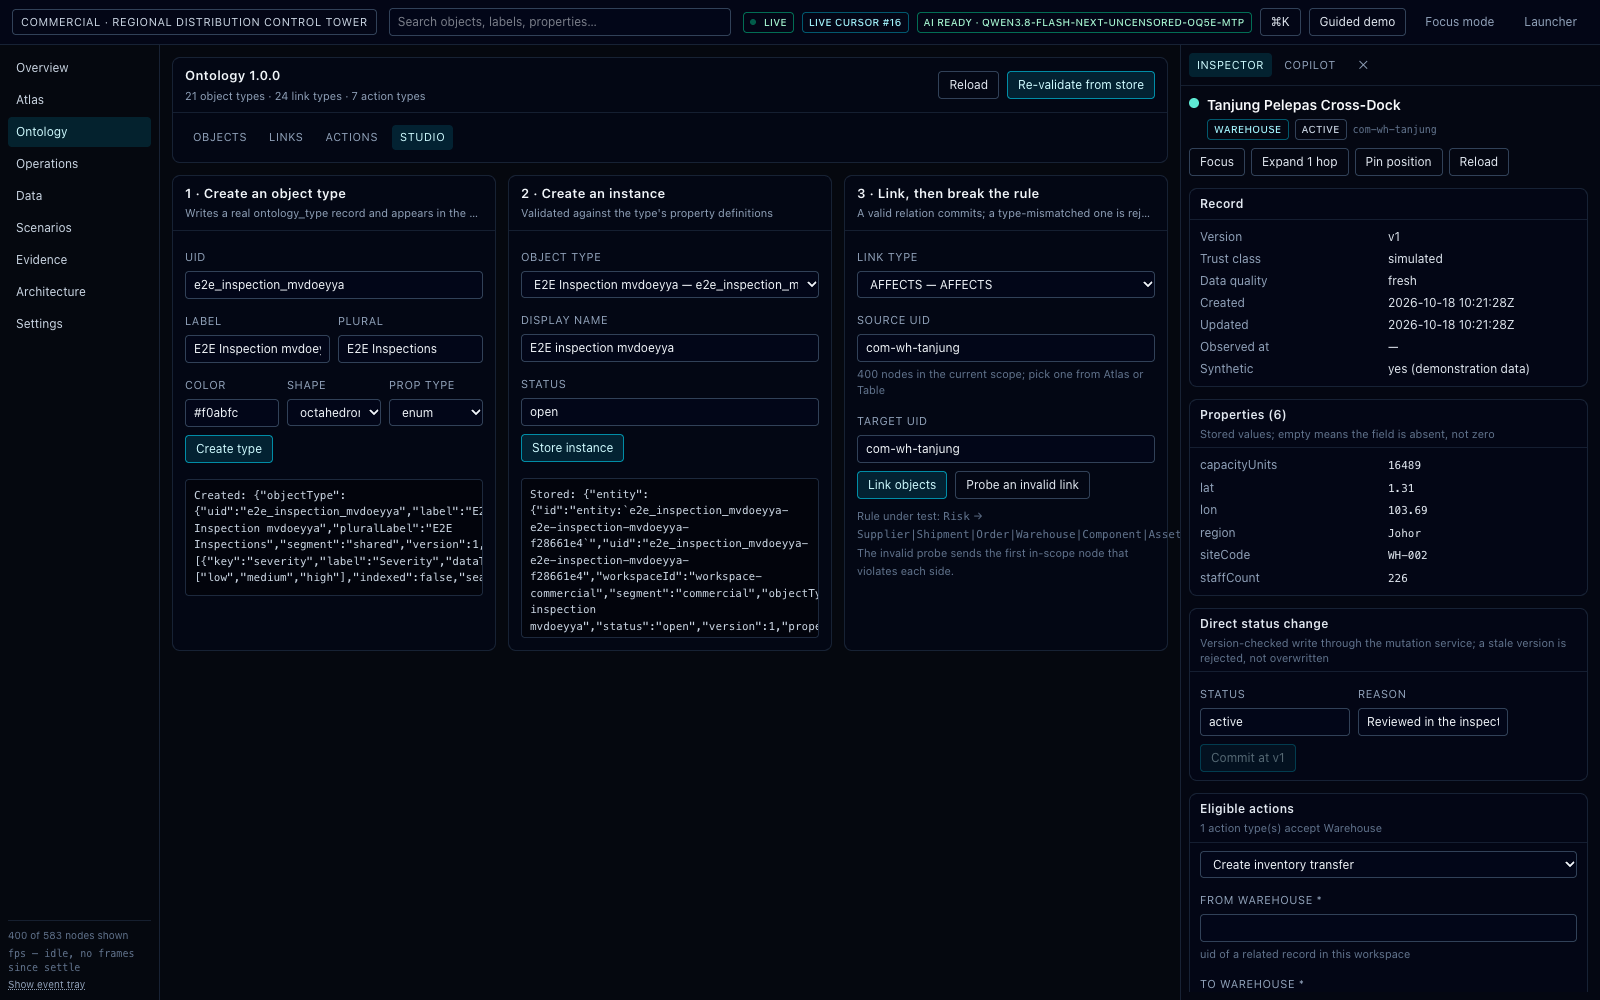Viewport: 1600px width, 1000px height.
Task: Click the Link objects button
Action: point(902,485)
